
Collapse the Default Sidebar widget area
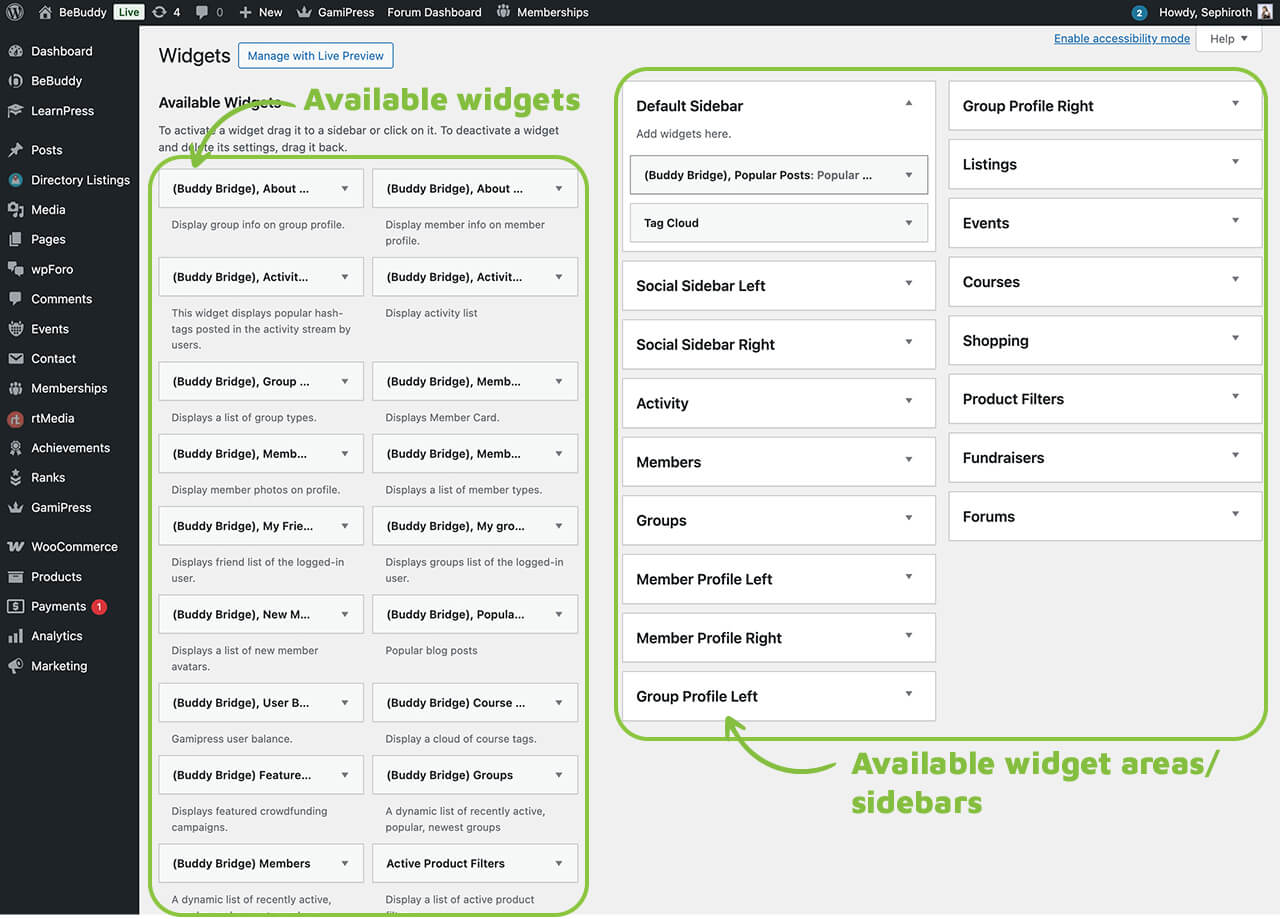click(x=908, y=103)
